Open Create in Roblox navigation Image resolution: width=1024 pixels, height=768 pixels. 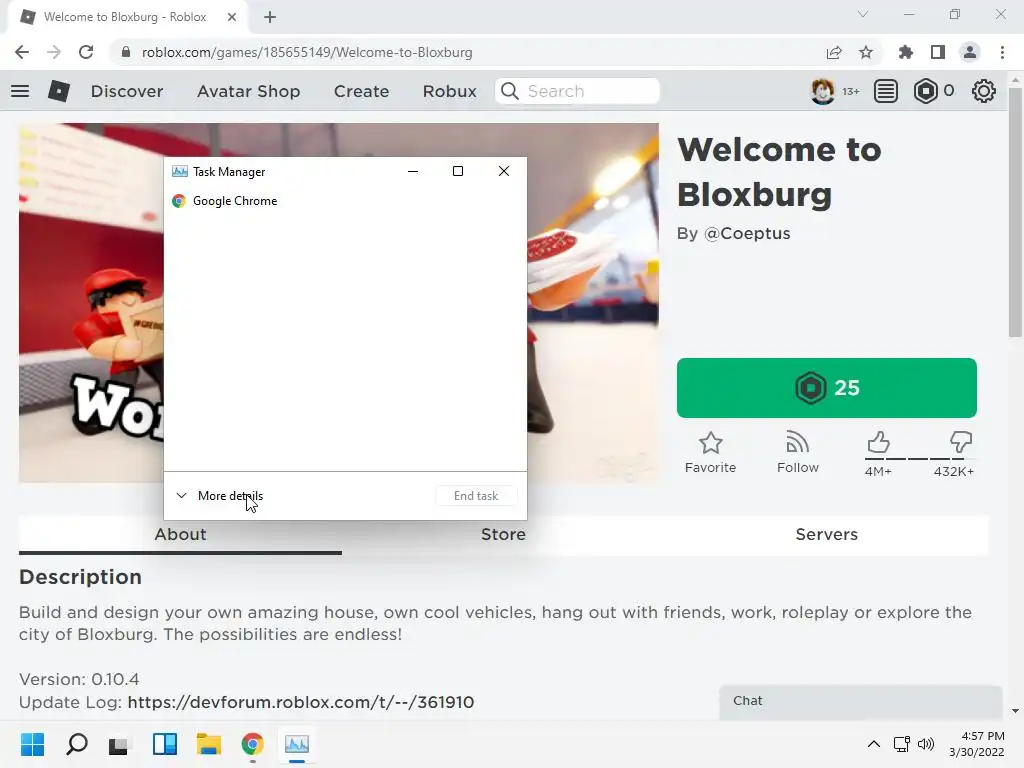pyautogui.click(x=361, y=91)
